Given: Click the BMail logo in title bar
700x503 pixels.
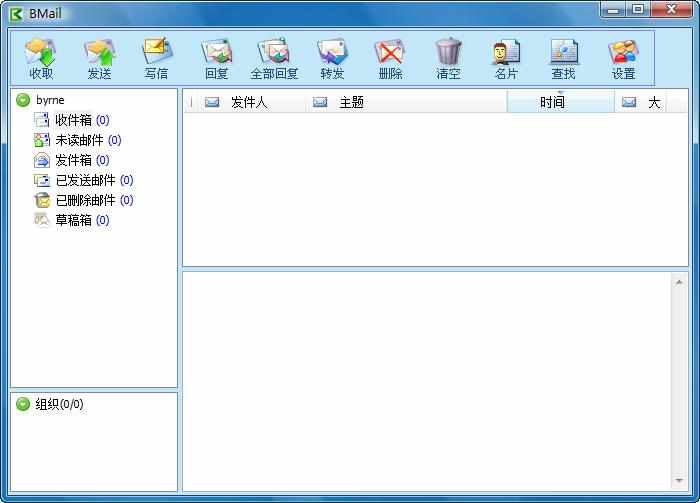Looking at the screenshot, I should tap(16, 14).
